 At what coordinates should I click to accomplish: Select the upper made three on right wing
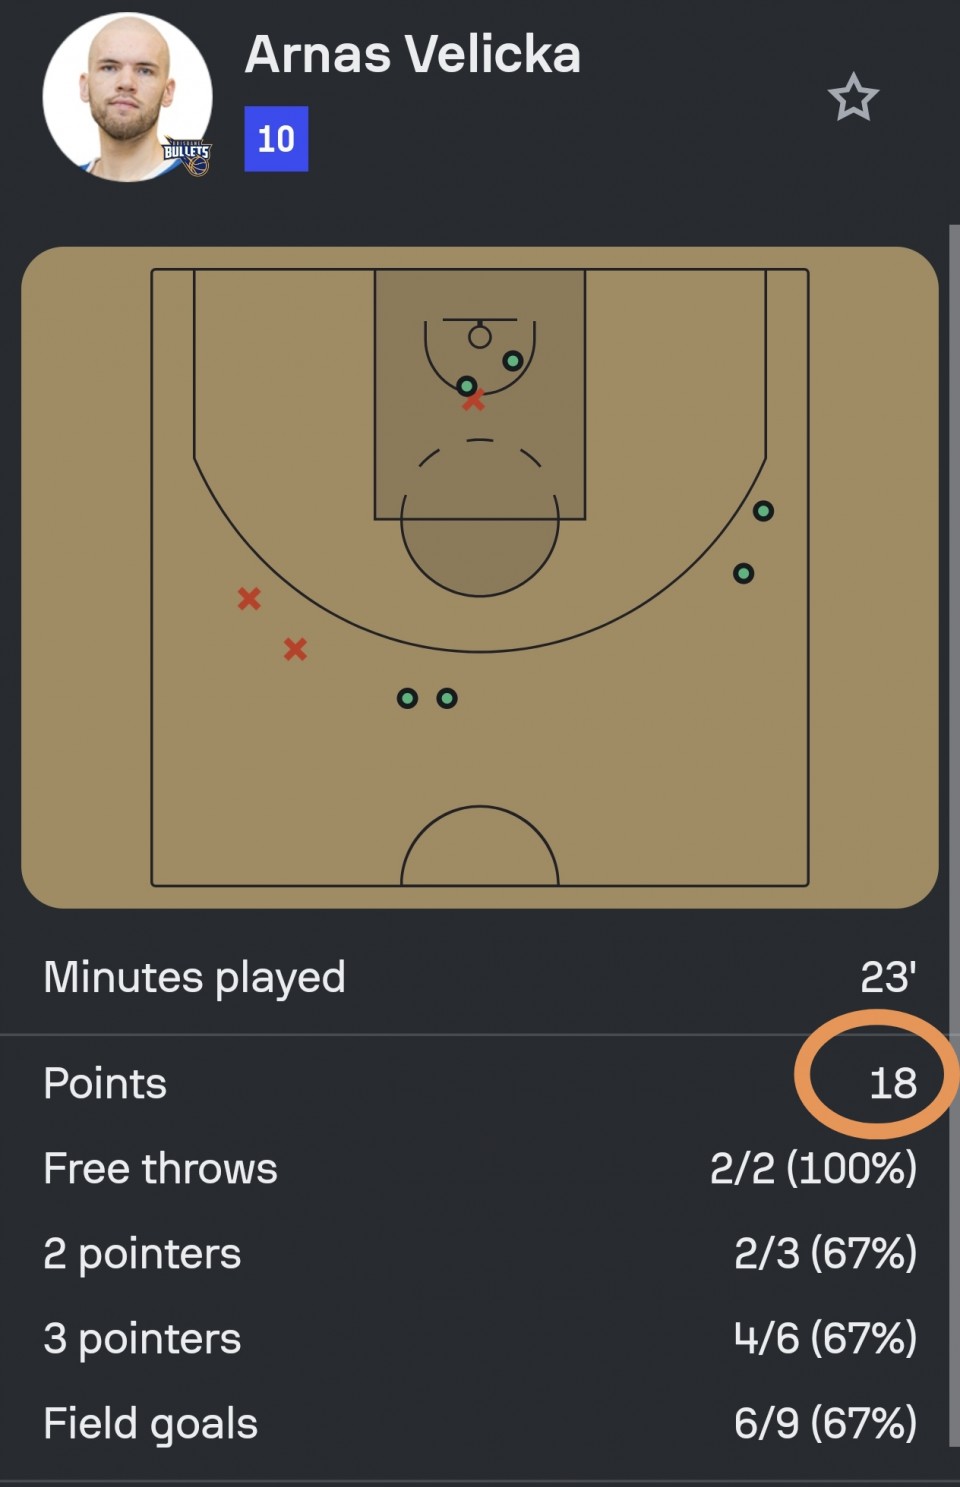pos(763,511)
